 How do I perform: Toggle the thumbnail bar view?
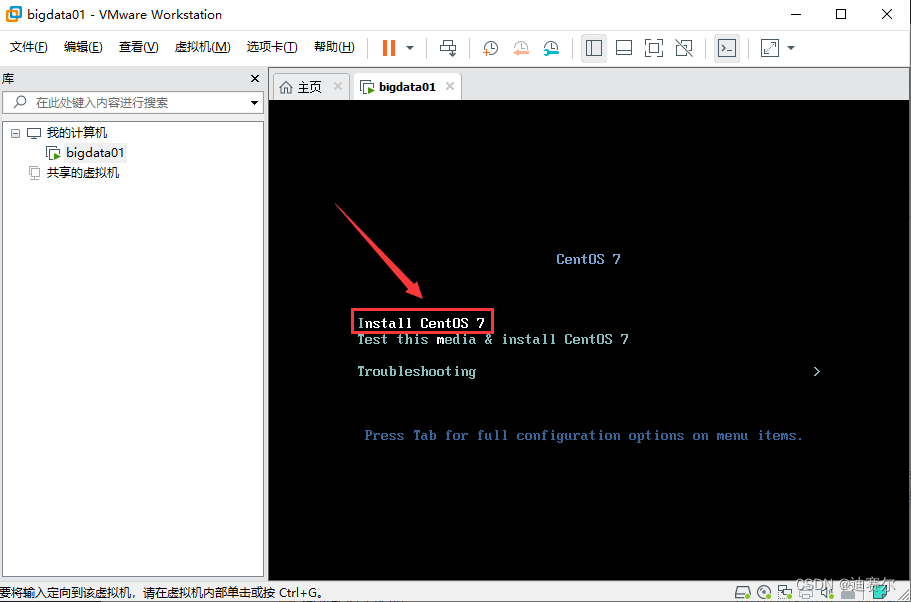click(x=624, y=48)
